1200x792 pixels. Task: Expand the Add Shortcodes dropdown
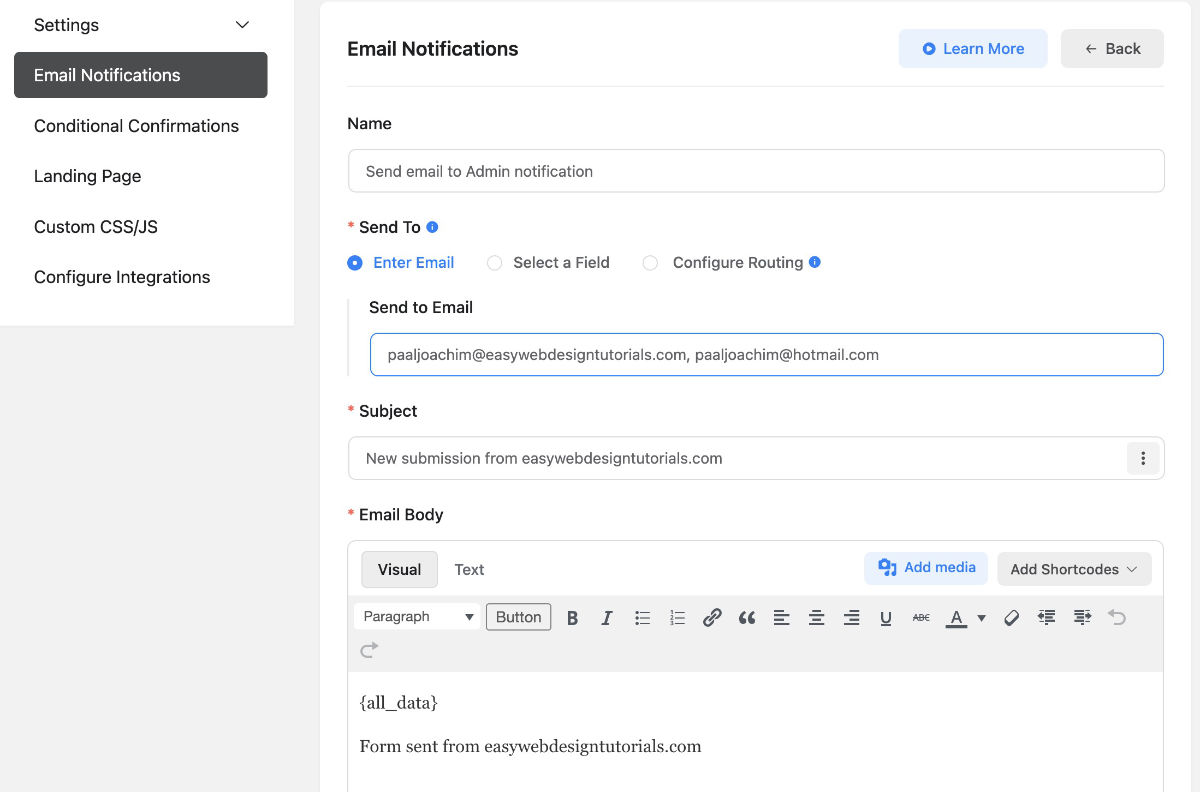tap(1074, 569)
